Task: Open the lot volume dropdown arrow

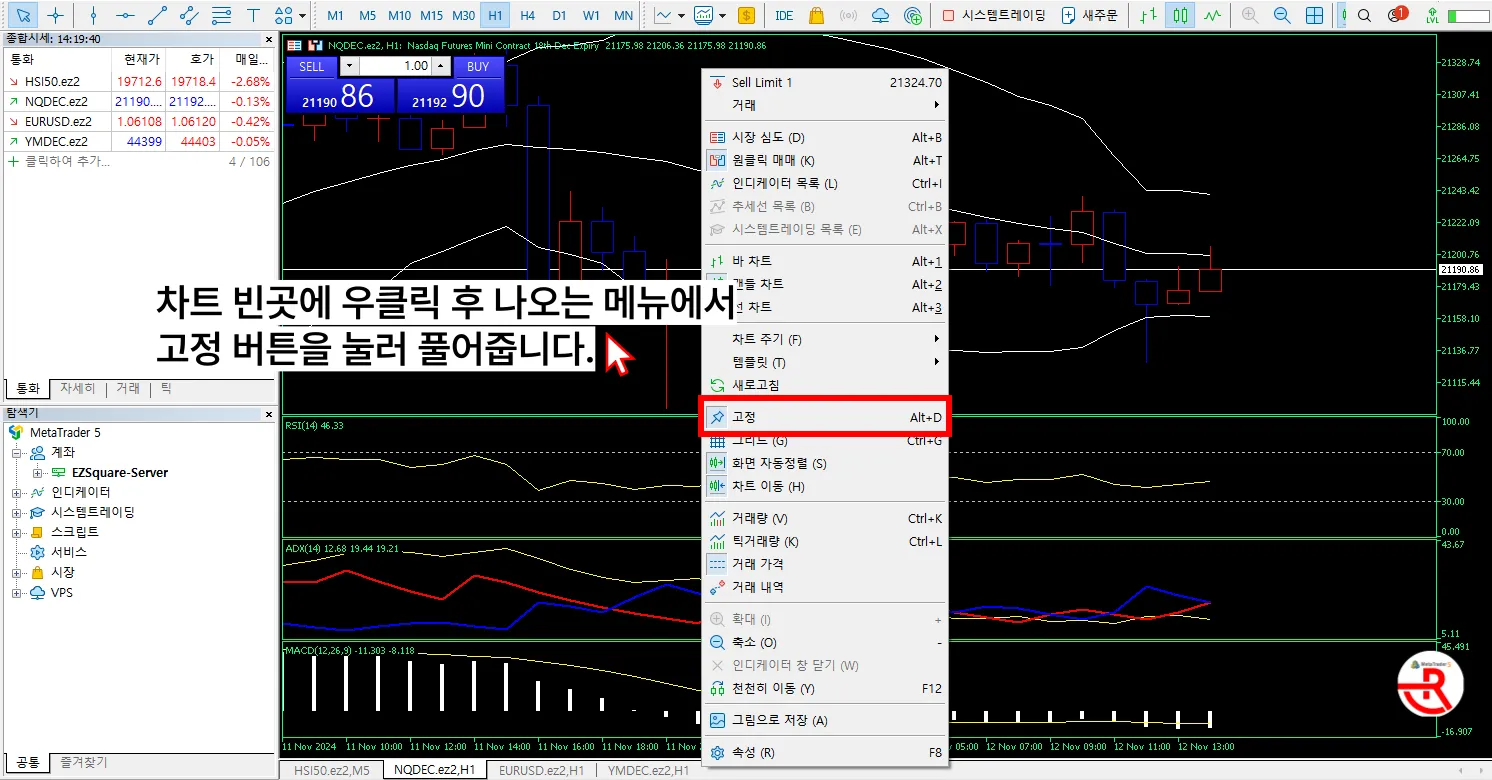Action: [348, 66]
